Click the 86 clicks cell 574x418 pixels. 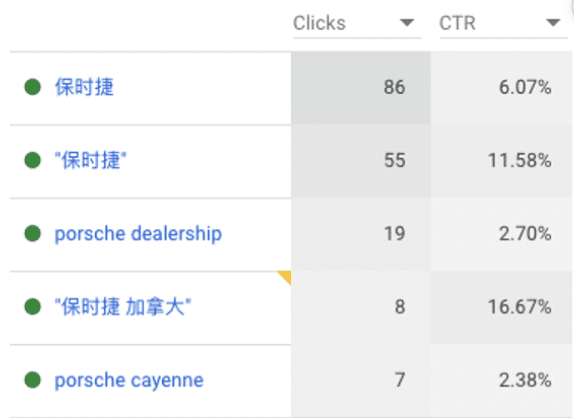361,88
